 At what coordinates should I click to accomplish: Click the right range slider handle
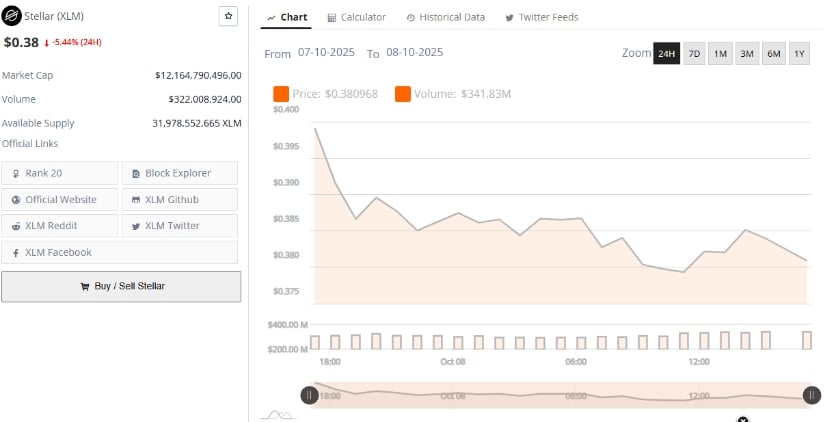(811, 395)
